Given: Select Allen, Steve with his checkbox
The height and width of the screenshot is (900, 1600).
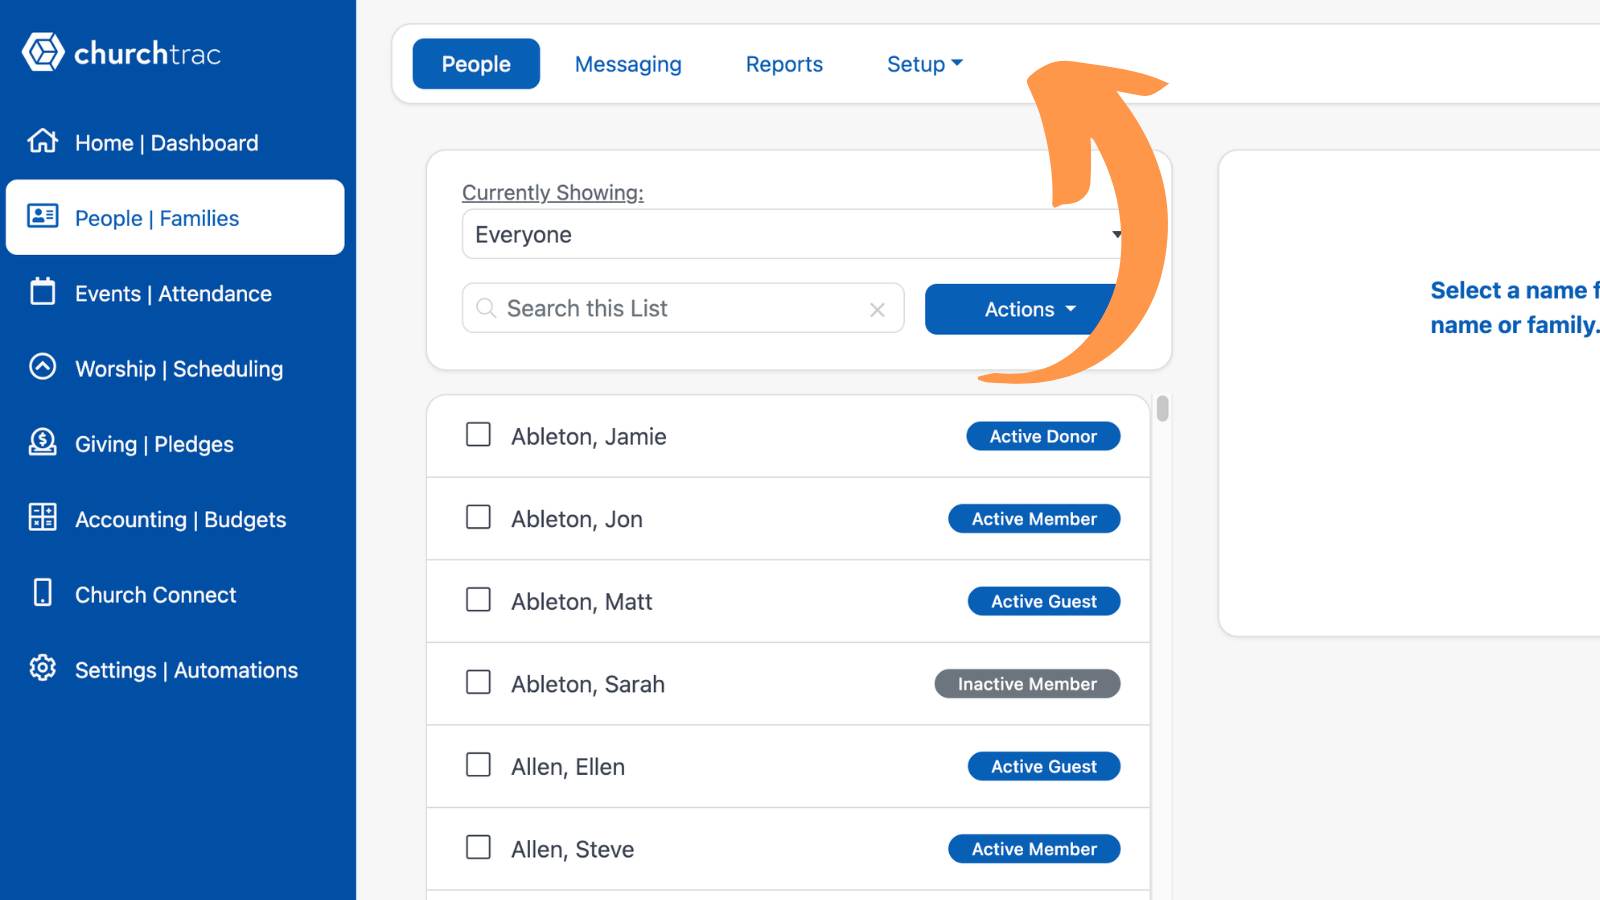Looking at the screenshot, I should pyautogui.click(x=478, y=847).
